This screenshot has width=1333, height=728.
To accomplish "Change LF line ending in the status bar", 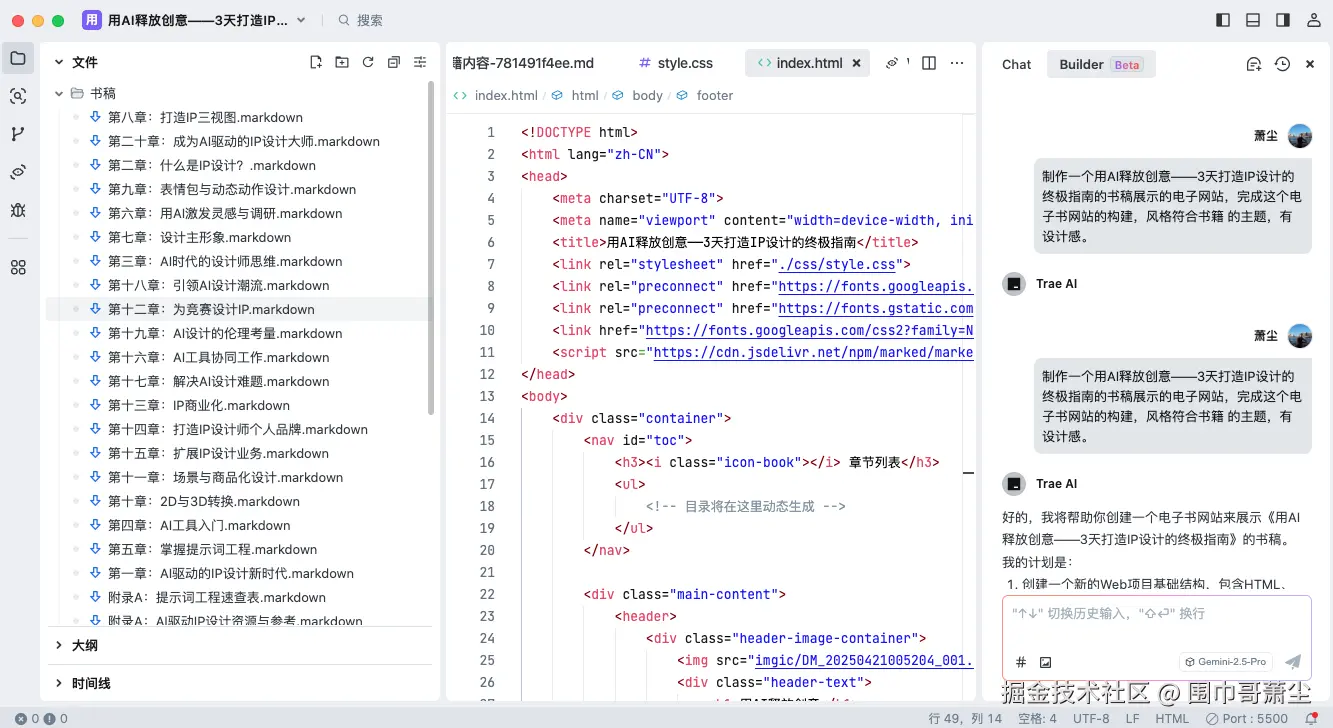I will pos(1132,718).
